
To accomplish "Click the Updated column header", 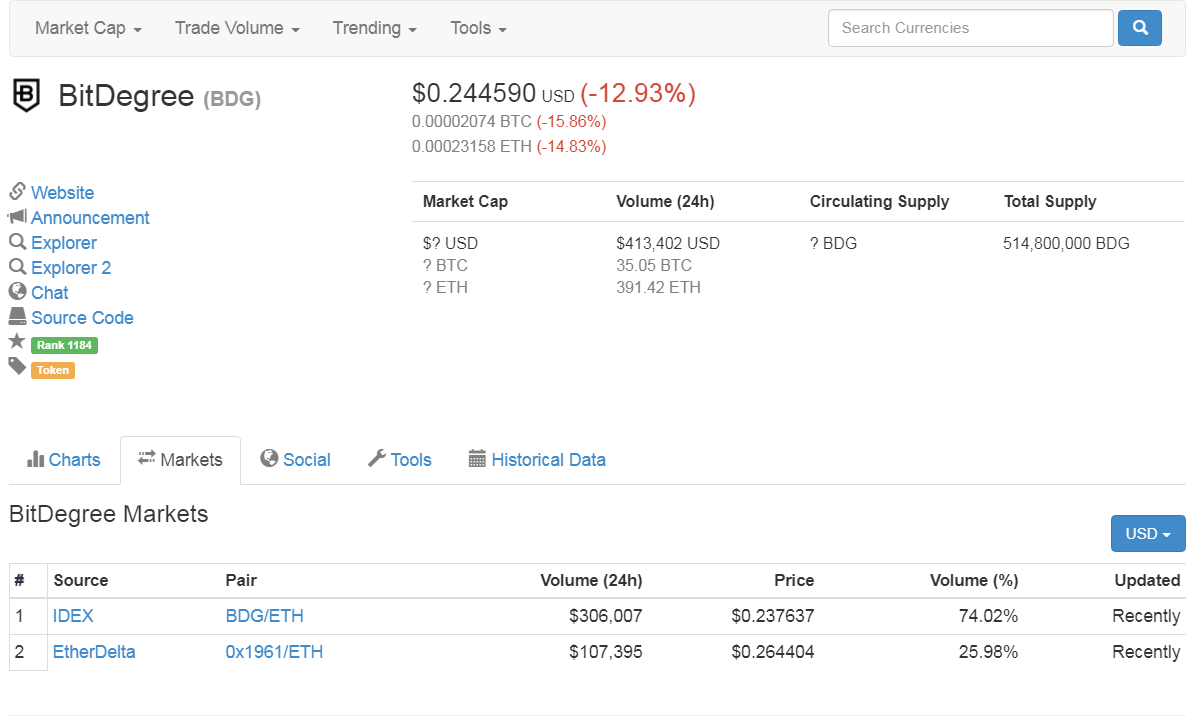I will (x=1147, y=580).
